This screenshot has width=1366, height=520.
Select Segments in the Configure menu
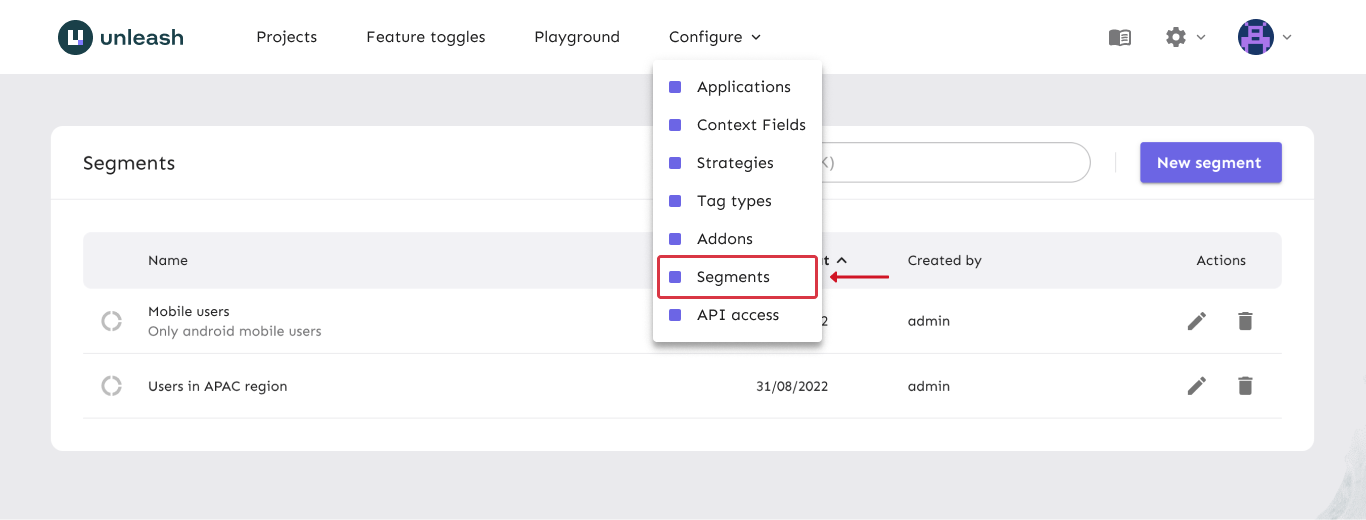(733, 277)
